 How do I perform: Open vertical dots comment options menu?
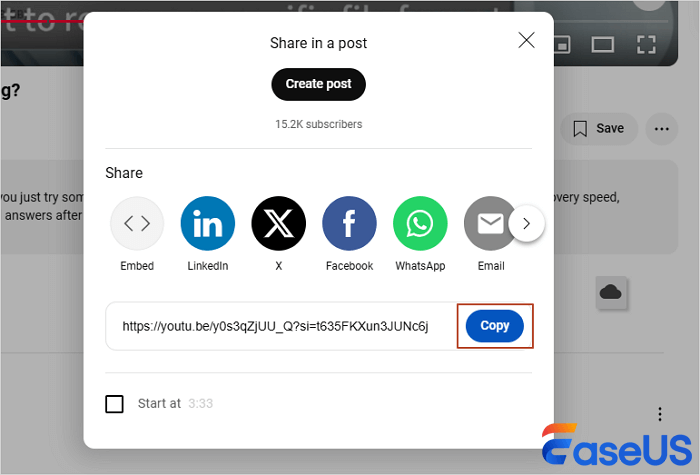tap(660, 414)
